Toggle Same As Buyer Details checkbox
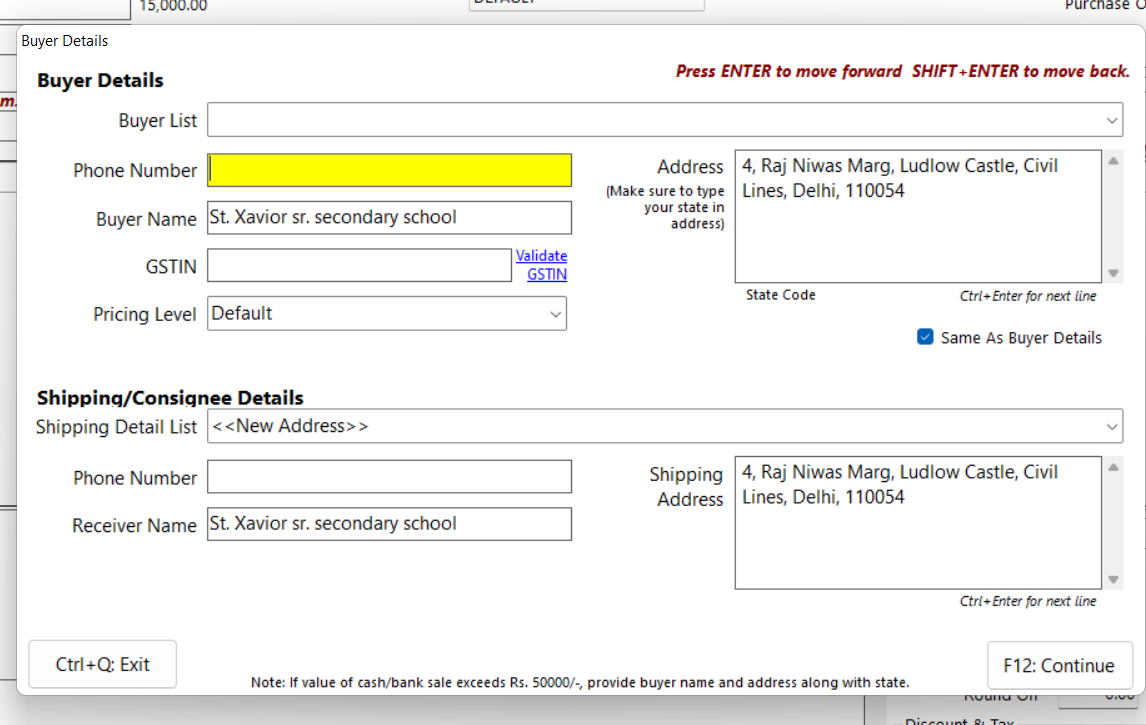Viewport: 1146px width, 725px height. (x=926, y=337)
